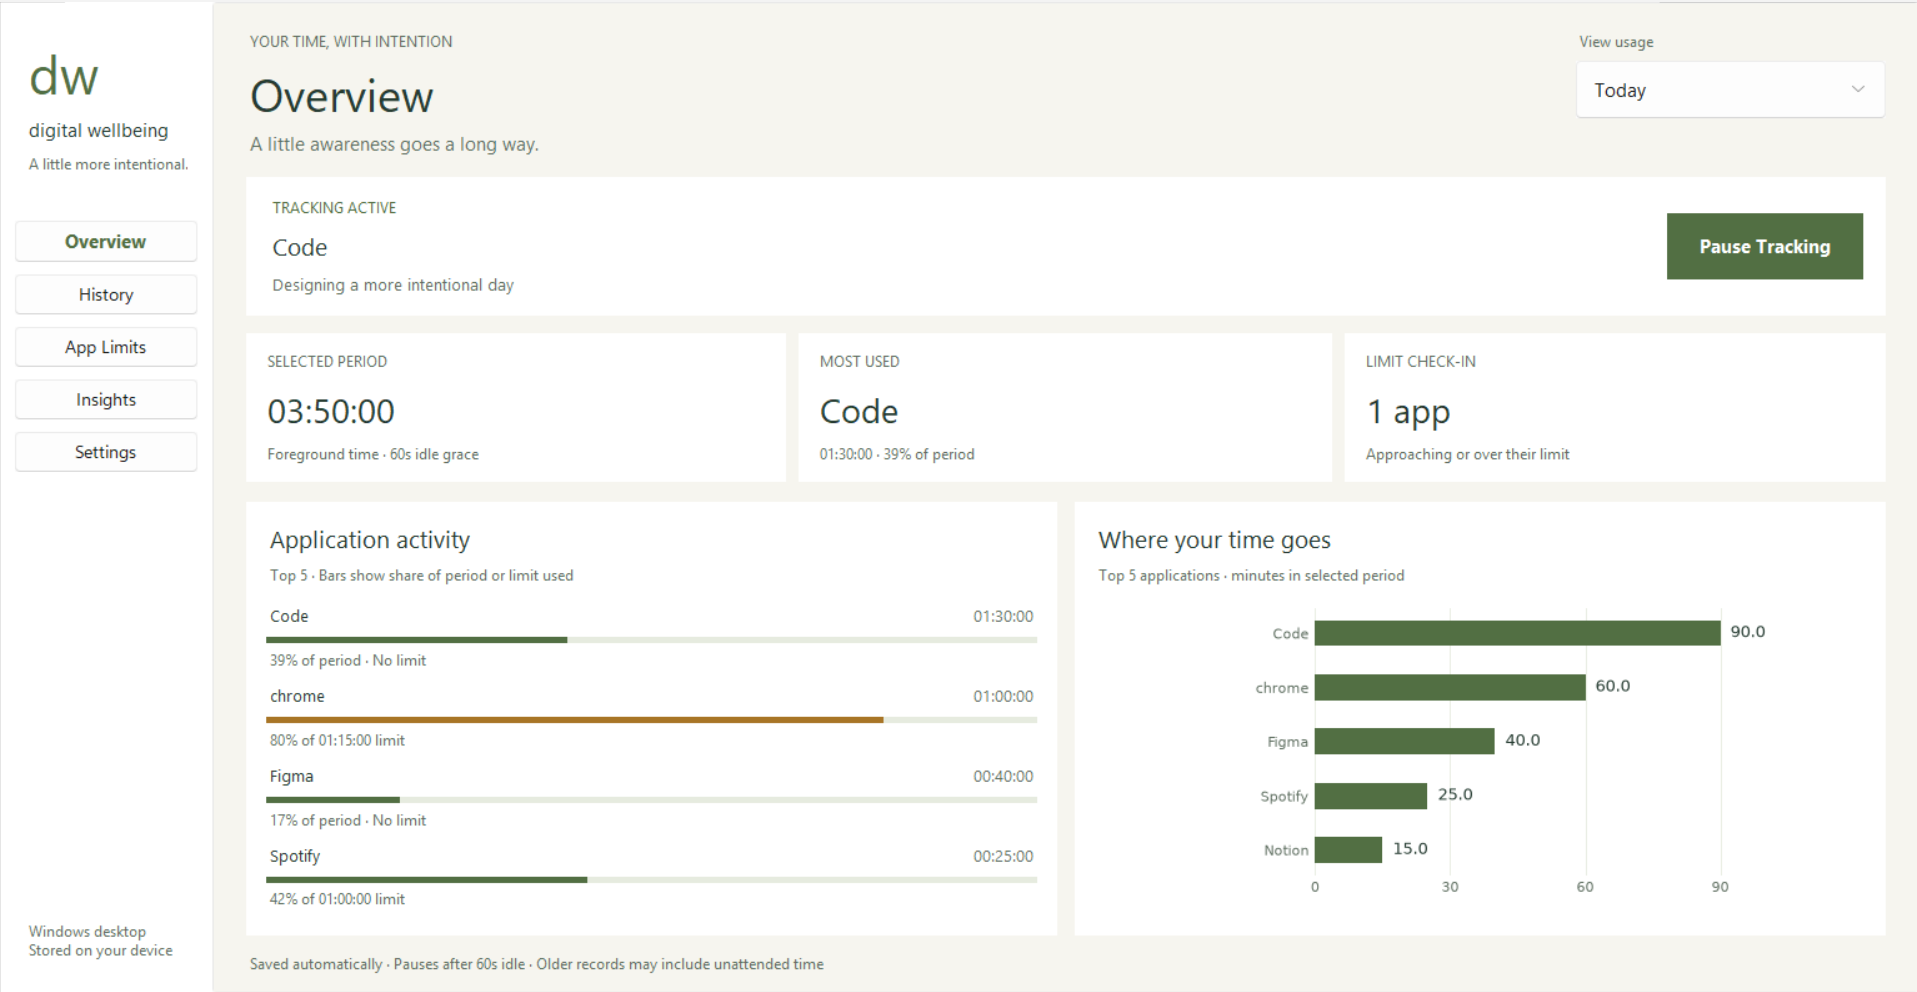Open the View usage Today dropdown
1917x992 pixels.
click(x=1730, y=90)
